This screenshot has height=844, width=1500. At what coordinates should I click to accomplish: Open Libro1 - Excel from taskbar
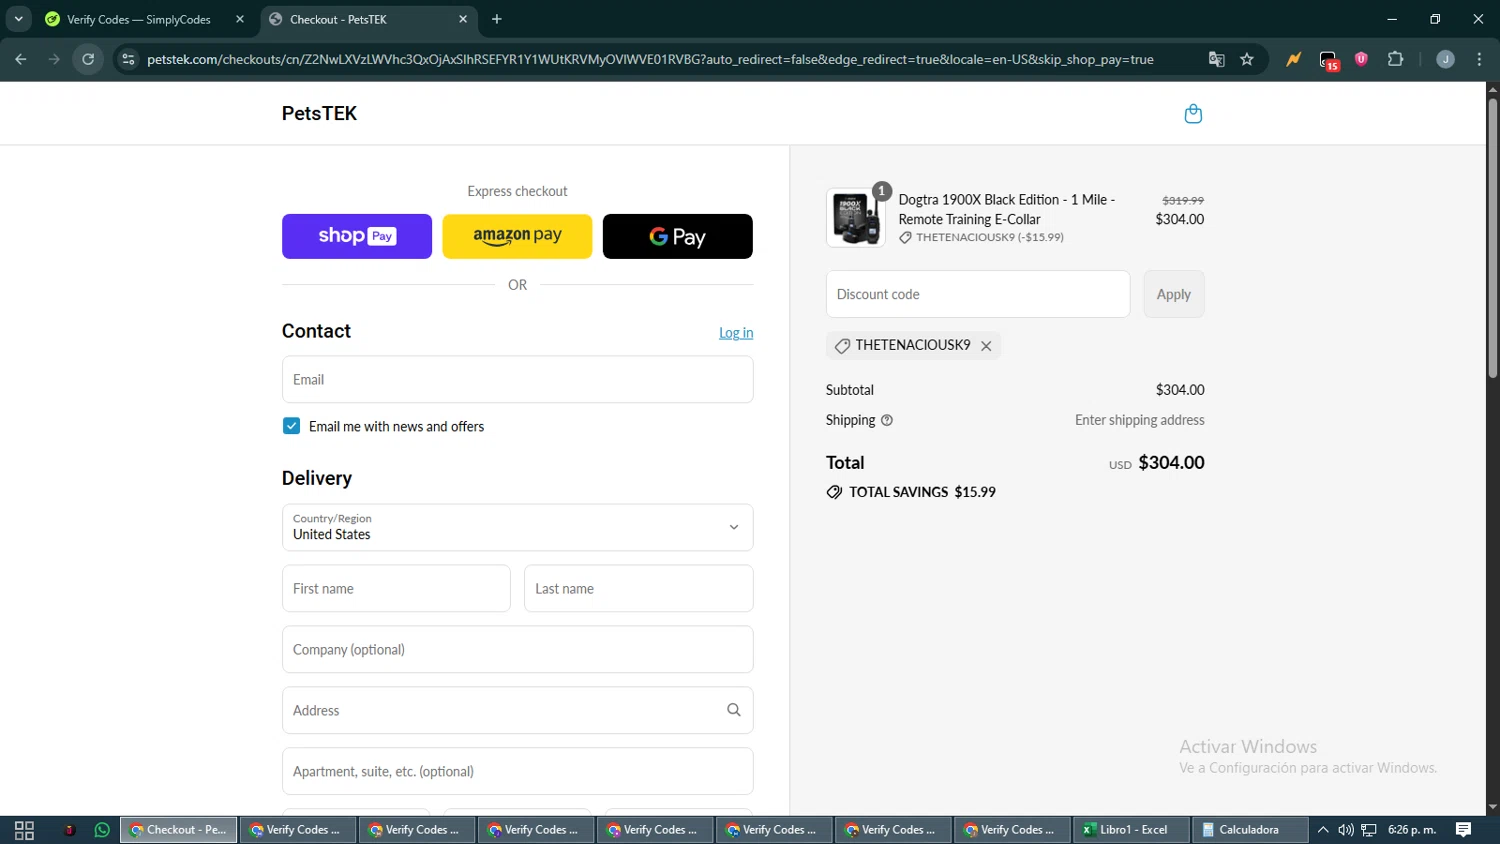point(1132,830)
